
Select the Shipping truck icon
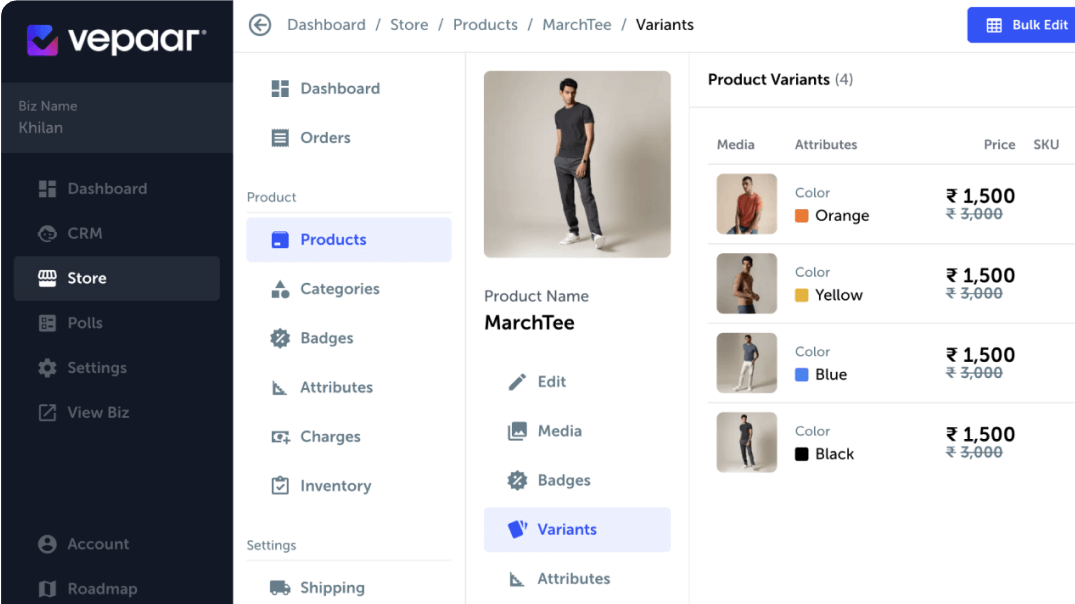pyautogui.click(x=280, y=588)
